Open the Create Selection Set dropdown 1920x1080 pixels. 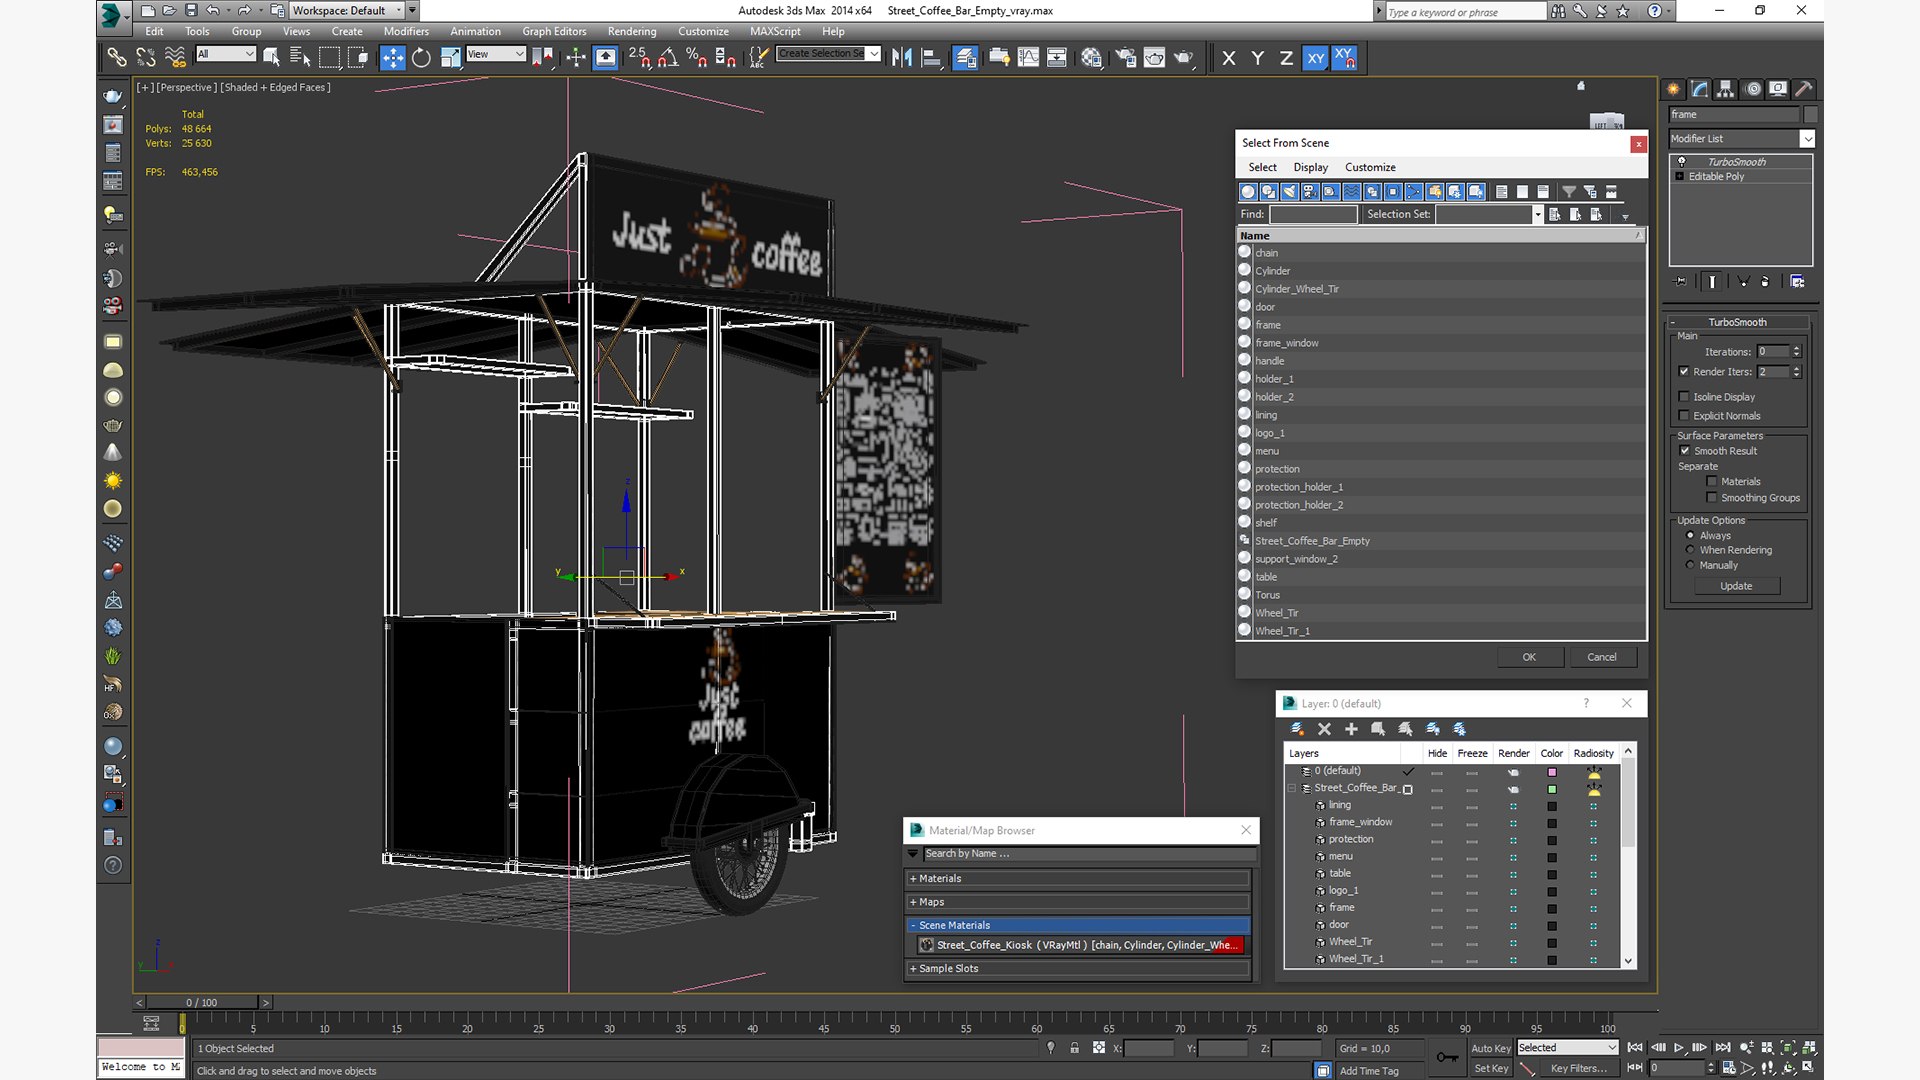[x=874, y=54]
